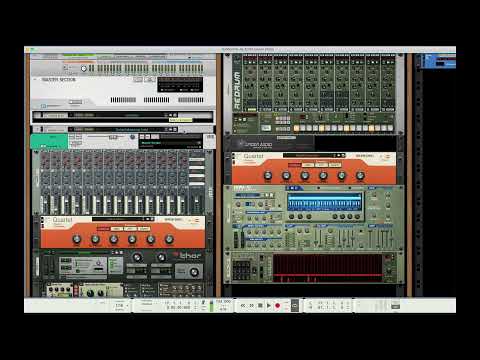Toggle Redrum step 5 button
The height and width of the screenshot is (360, 480).
[x=322, y=128]
